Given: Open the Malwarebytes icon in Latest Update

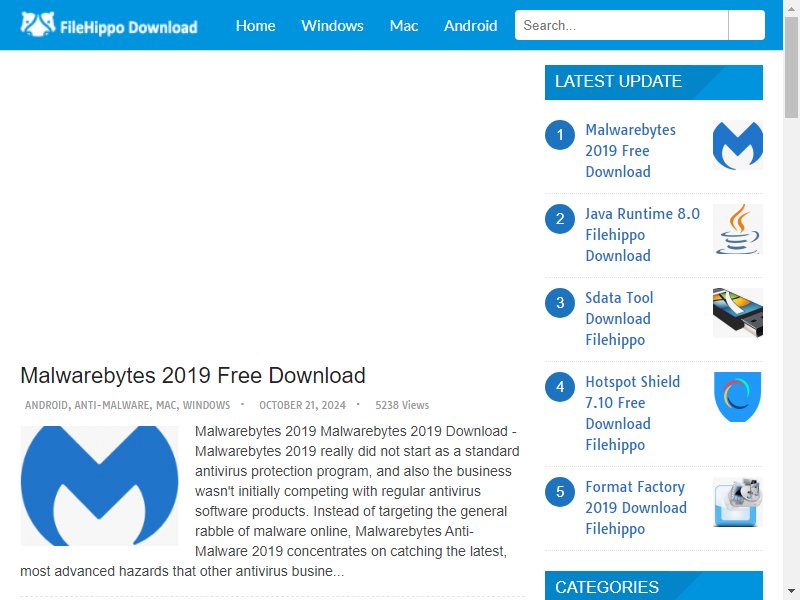Looking at the screenshot, I should (737, 145).
